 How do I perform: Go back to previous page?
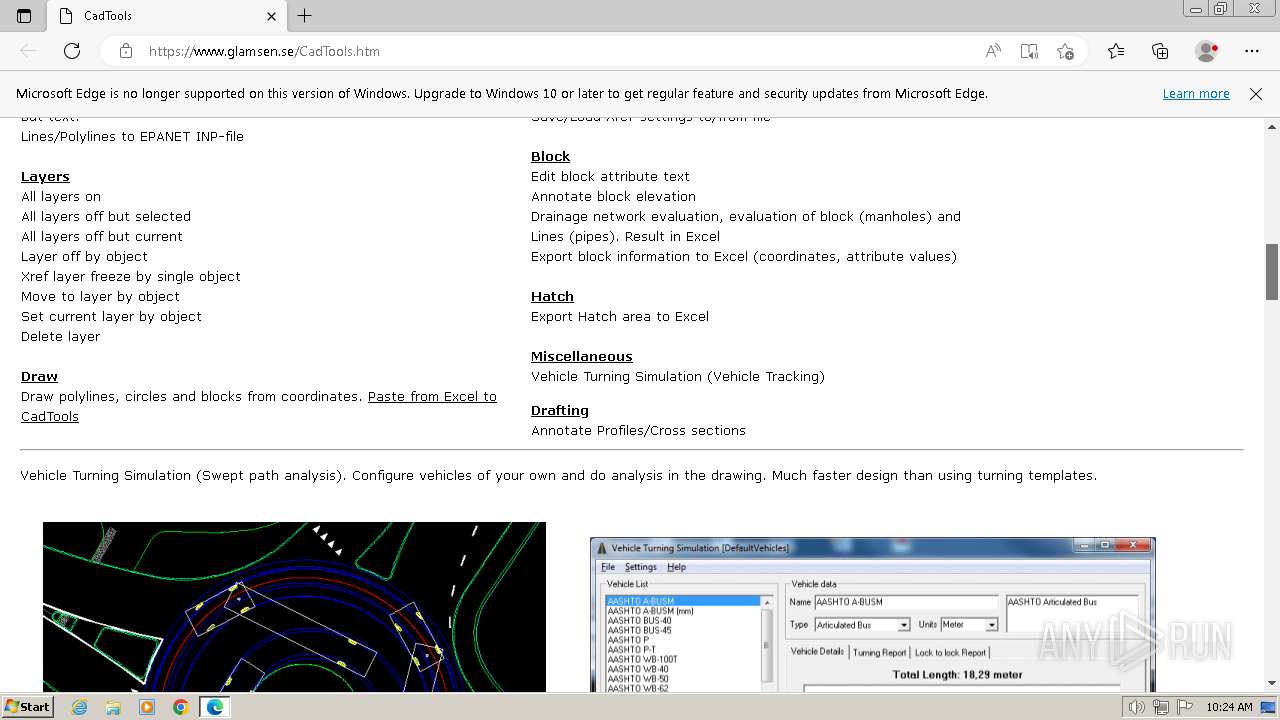coord(28,51)
